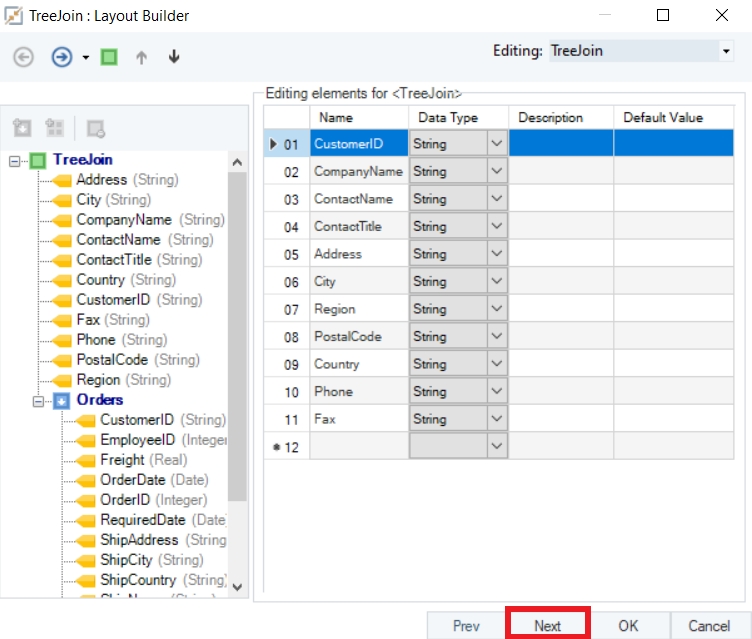Click the move up arrow icon
Viewport: 752px width, 639px height.
coord(141,57)
